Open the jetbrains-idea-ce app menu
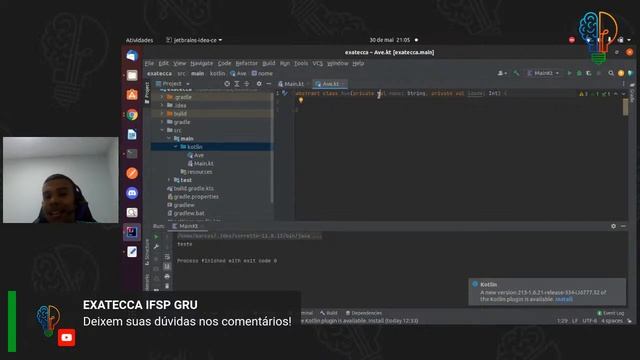 click(194, 40)
